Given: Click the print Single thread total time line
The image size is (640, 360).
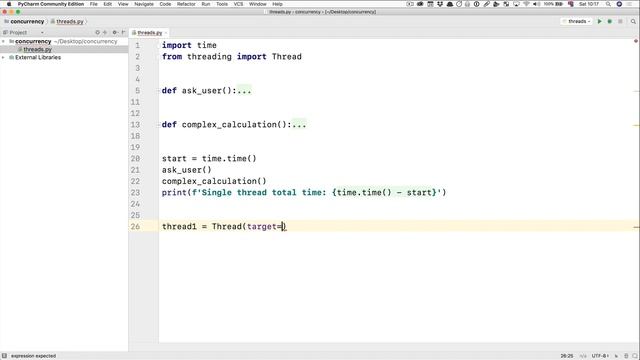Looking at the screenshot, I should pyautogui.click(x=304, y=193).
